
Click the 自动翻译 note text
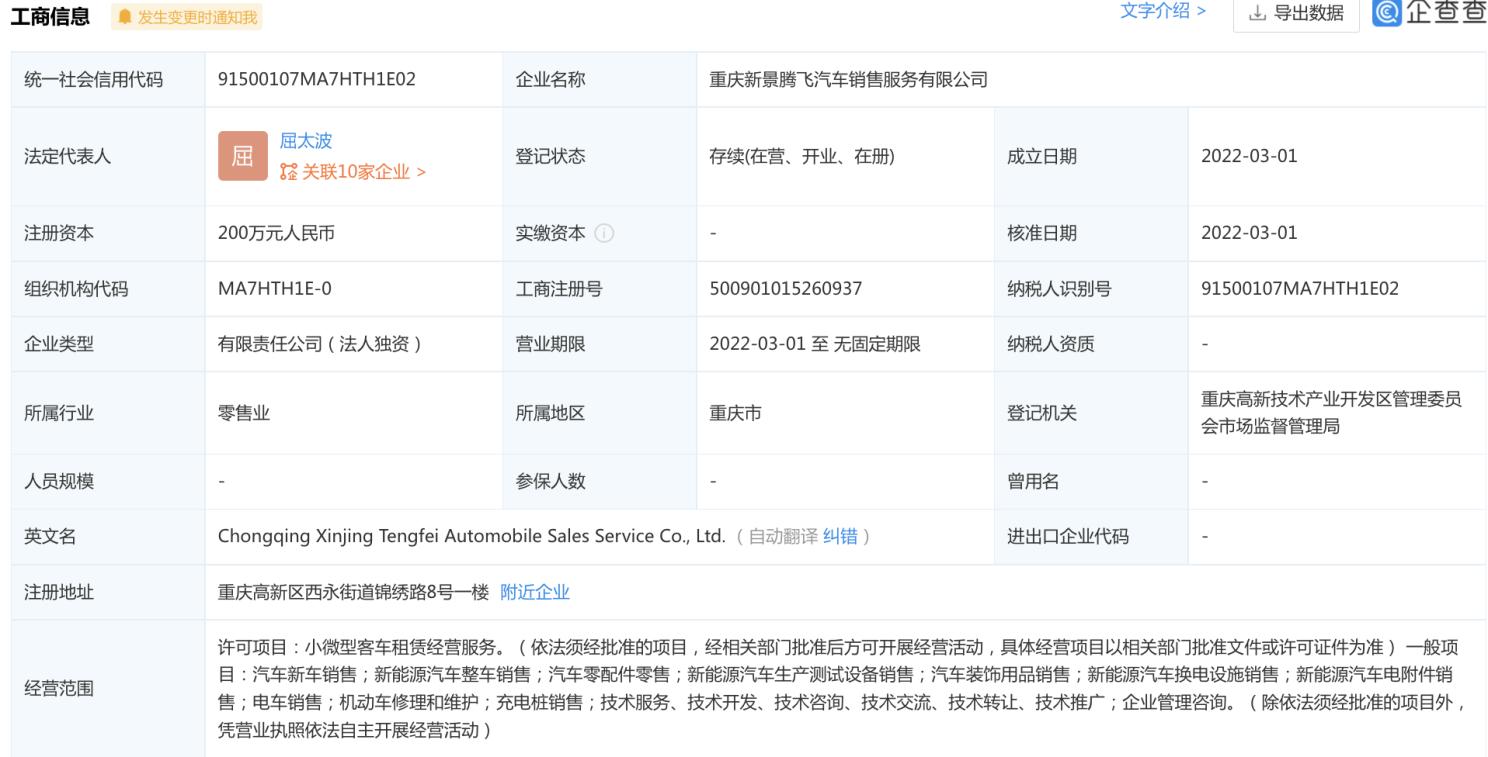tap(783, 537)
